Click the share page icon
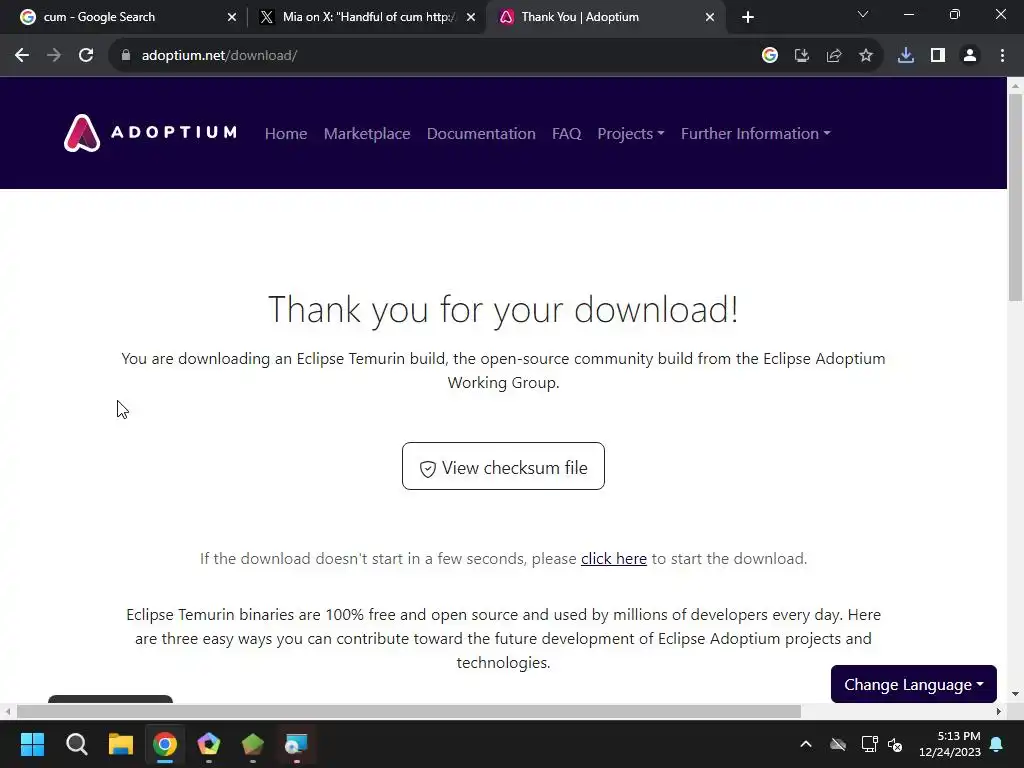 (x=834, y=56)
